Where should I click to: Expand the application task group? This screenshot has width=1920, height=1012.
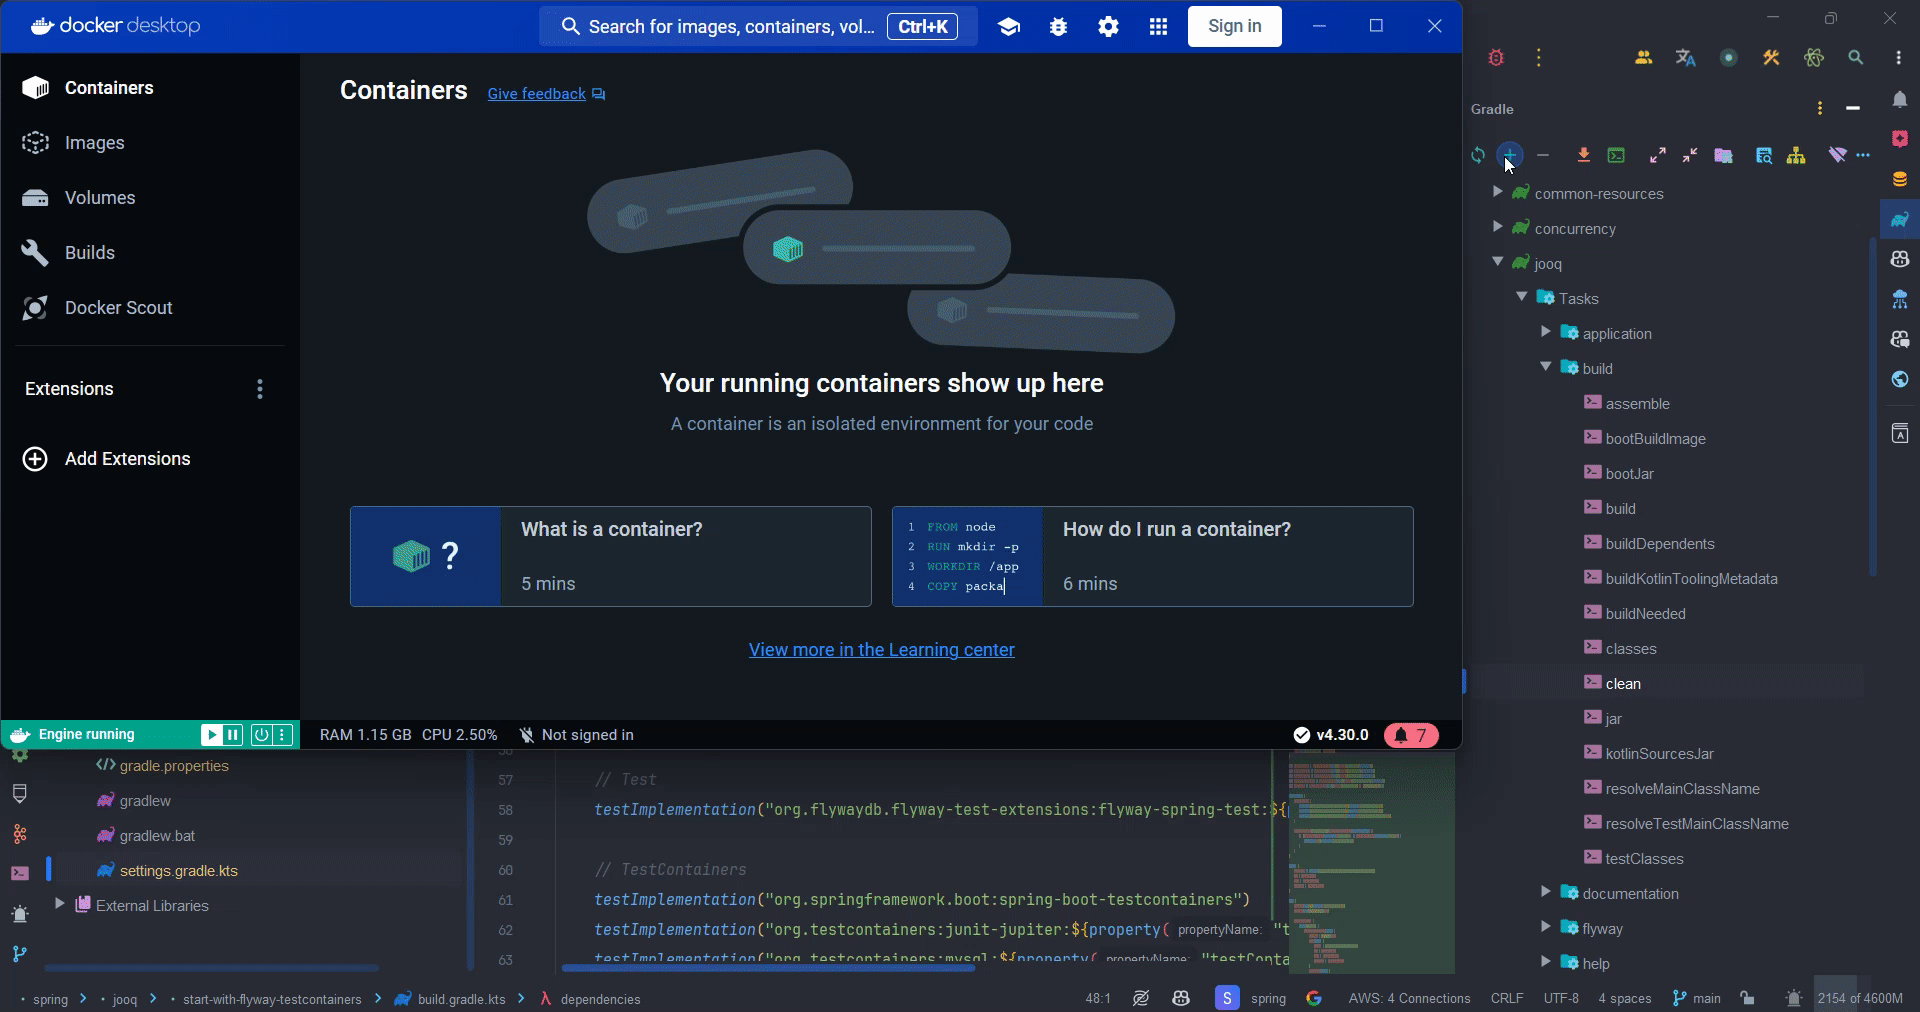pos(1545,332)
